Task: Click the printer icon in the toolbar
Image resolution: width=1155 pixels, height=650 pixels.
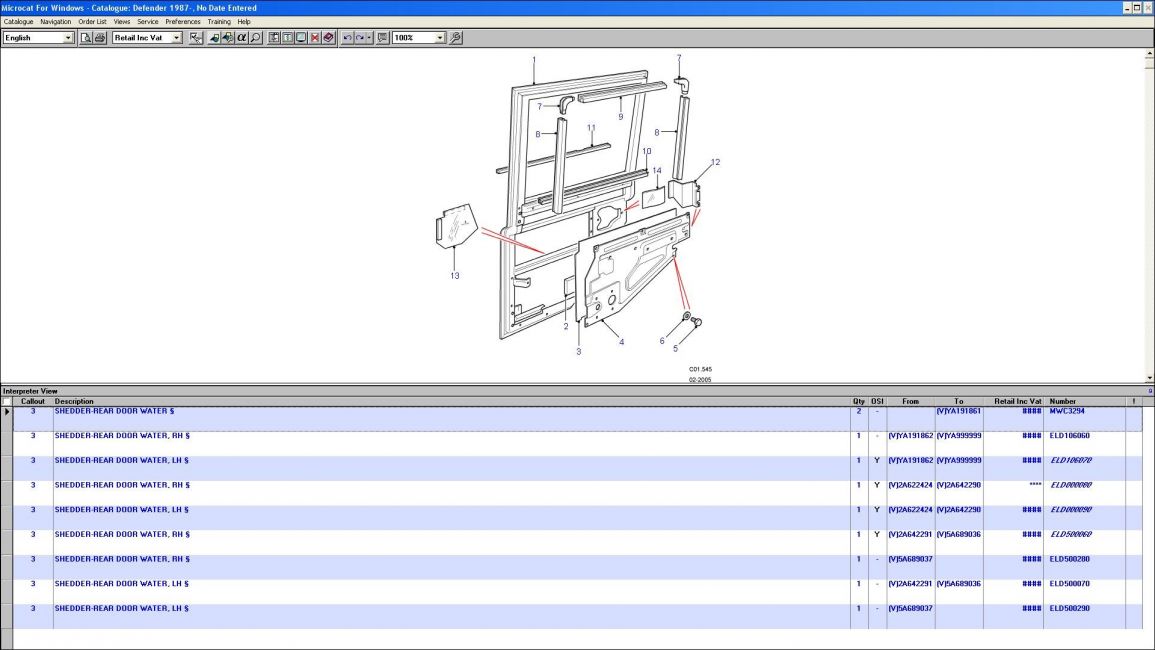Action: pyautogui.click(x=99, y=38)
